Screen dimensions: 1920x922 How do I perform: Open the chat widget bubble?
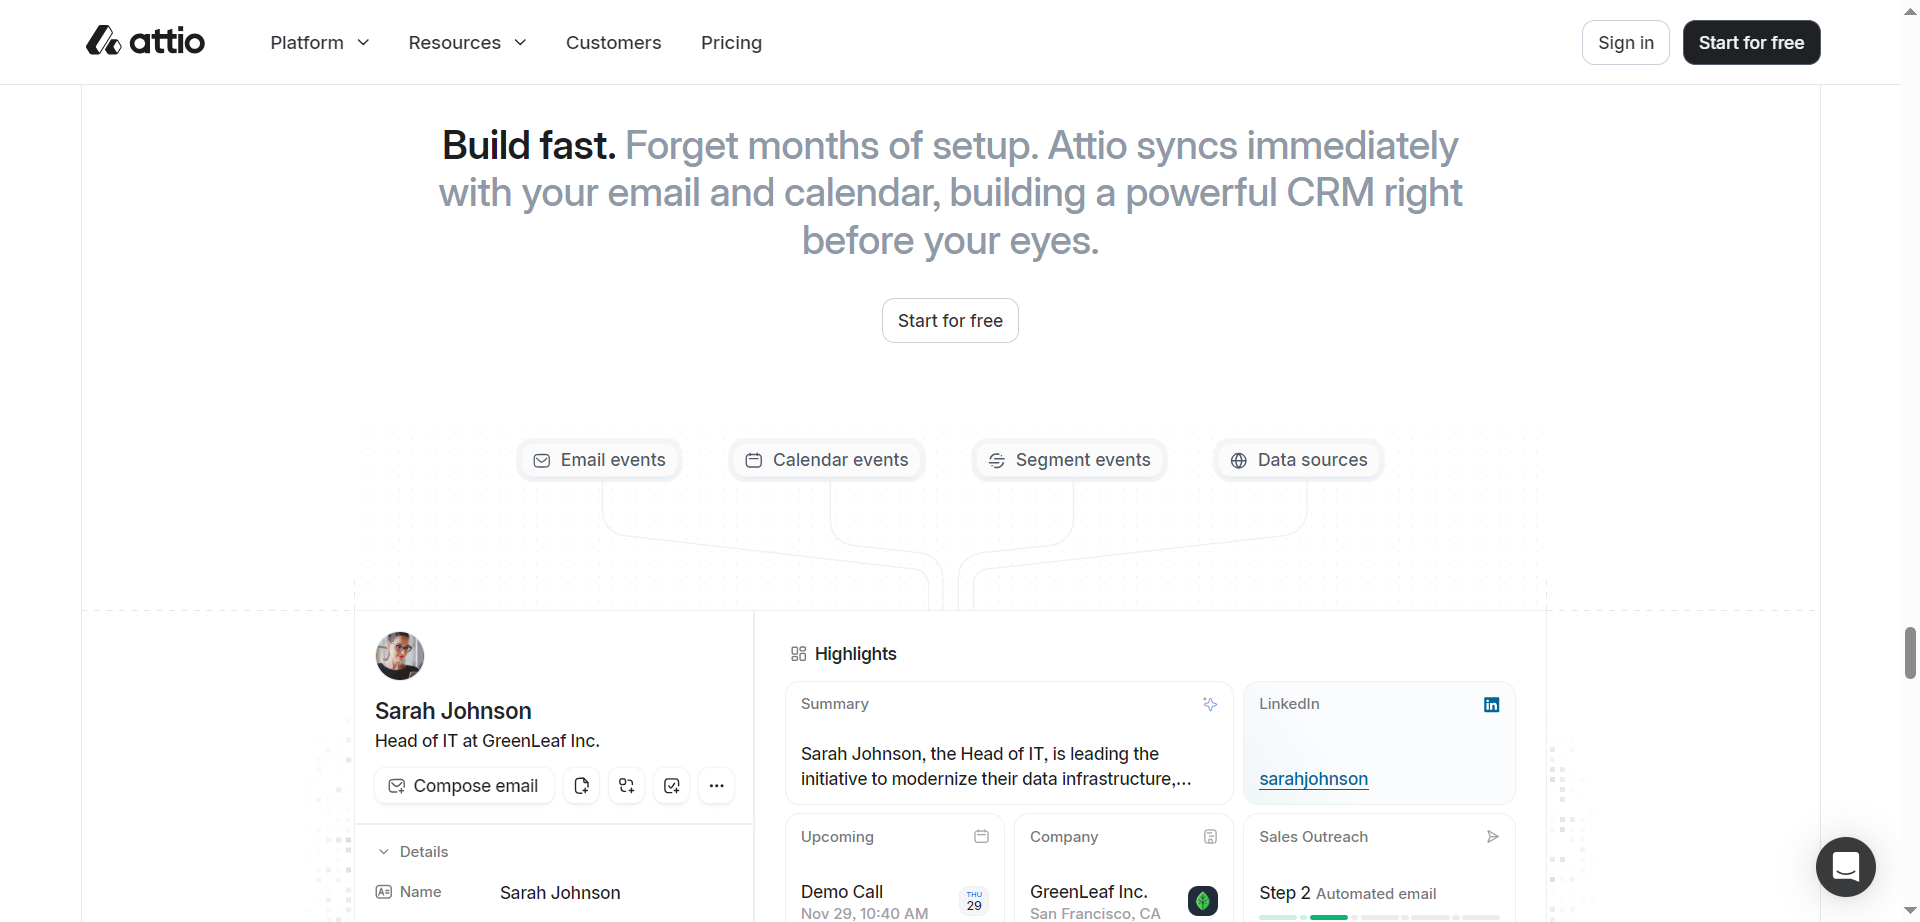[x=1846, y=867]
